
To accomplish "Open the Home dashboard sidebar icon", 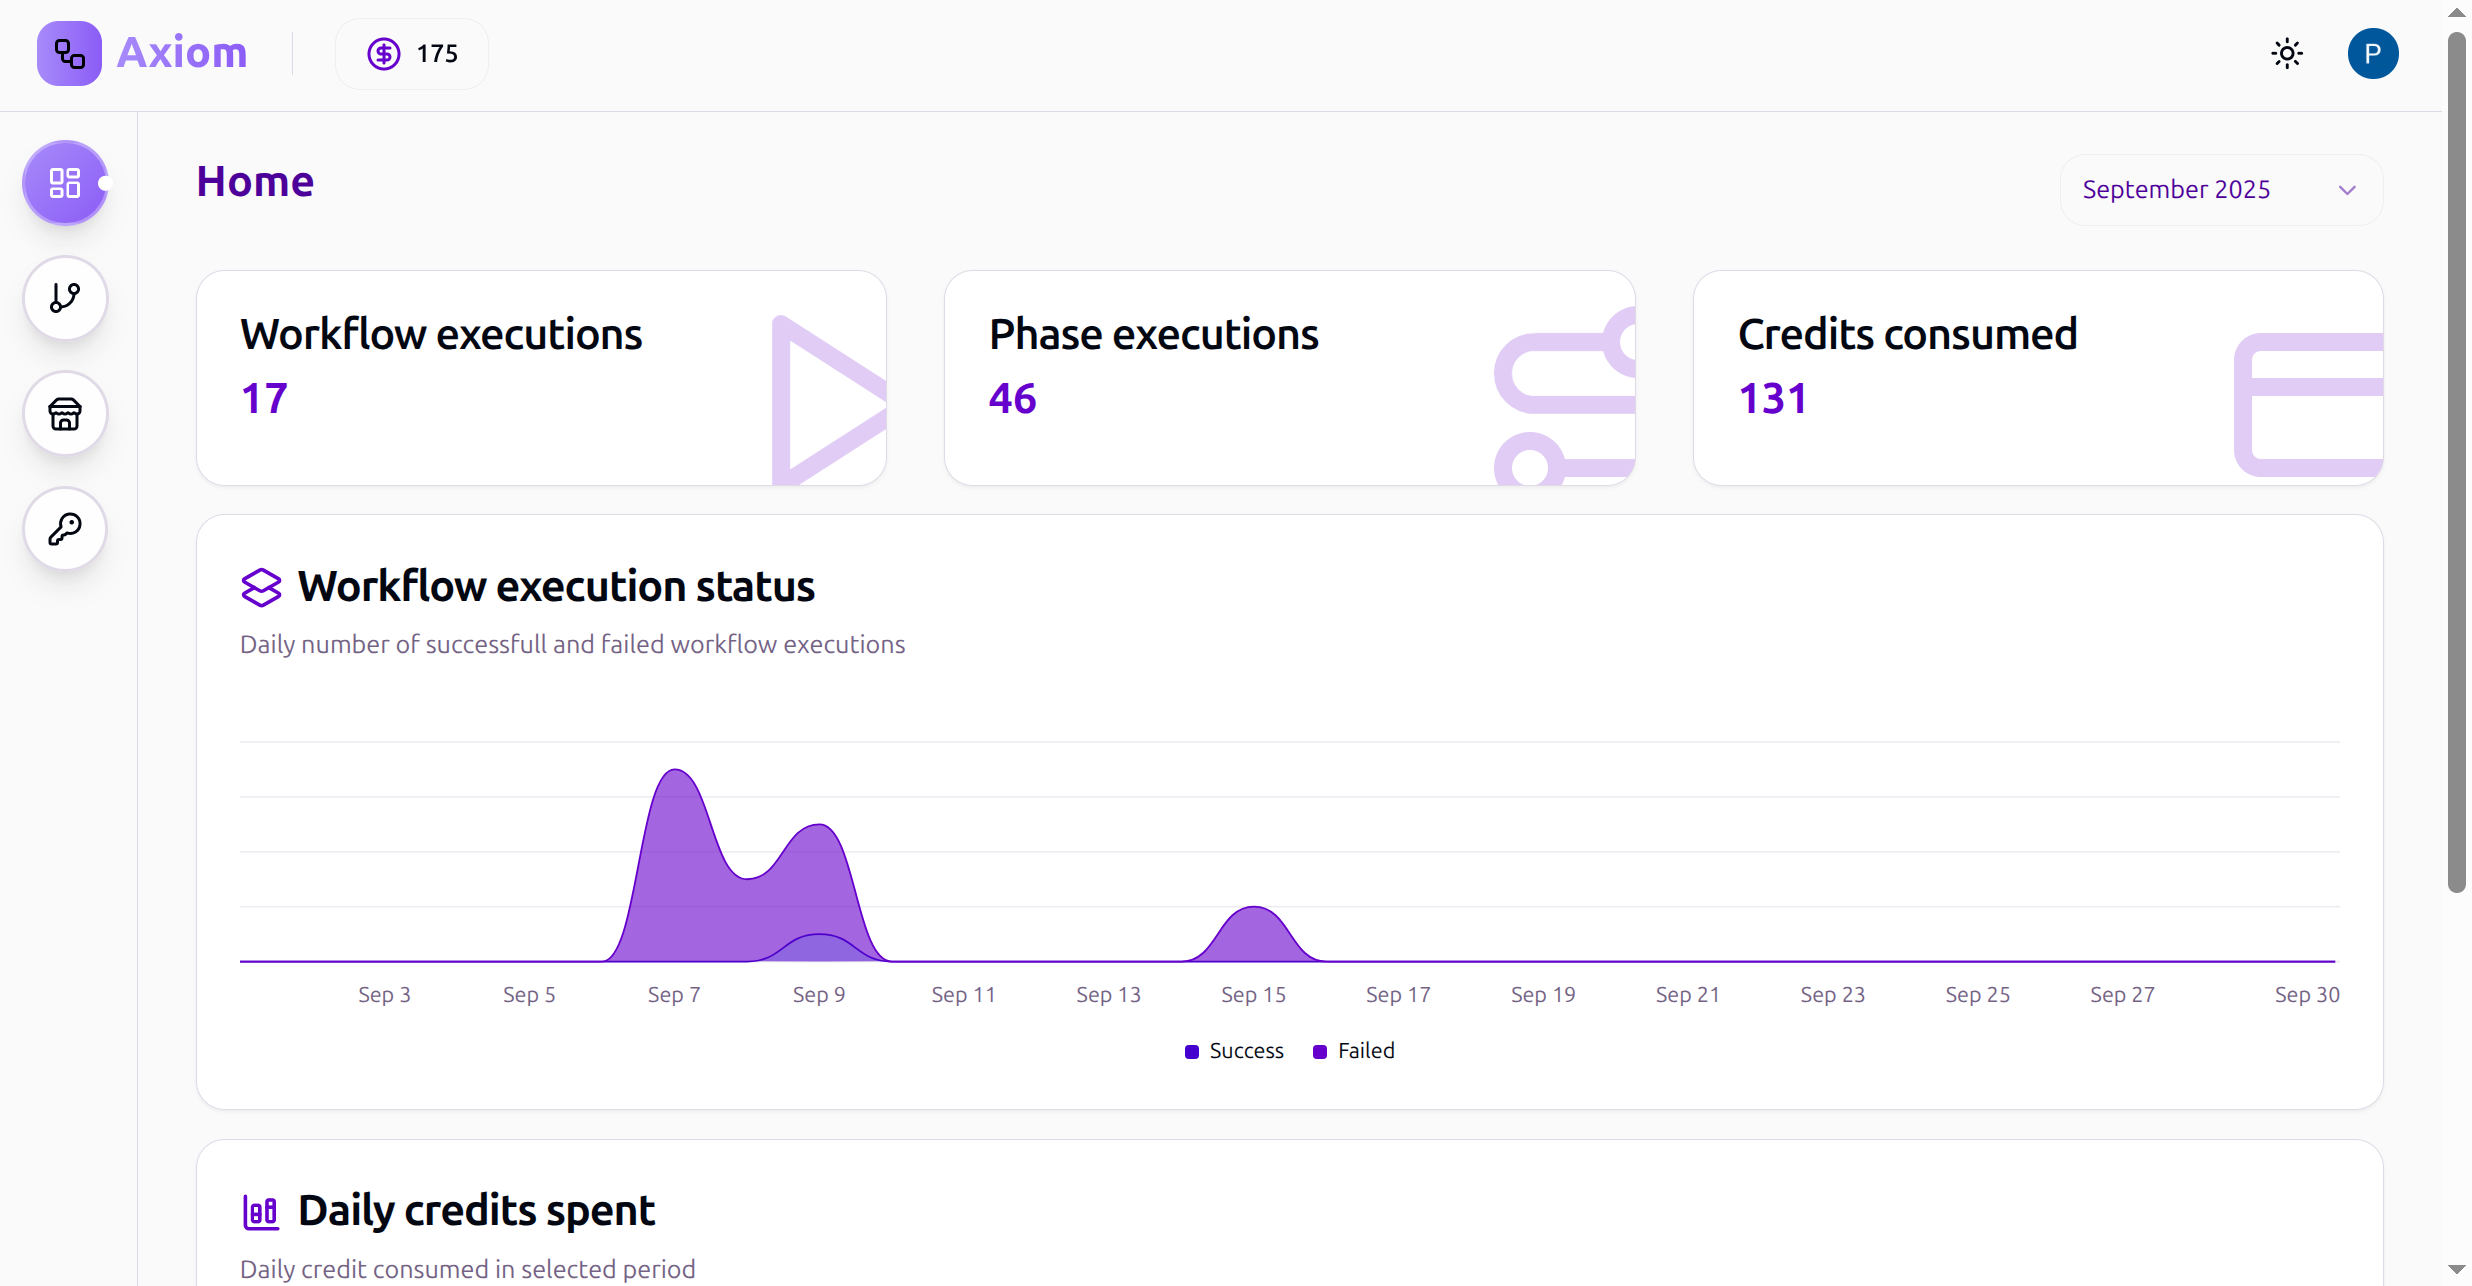I will point(65,183).
